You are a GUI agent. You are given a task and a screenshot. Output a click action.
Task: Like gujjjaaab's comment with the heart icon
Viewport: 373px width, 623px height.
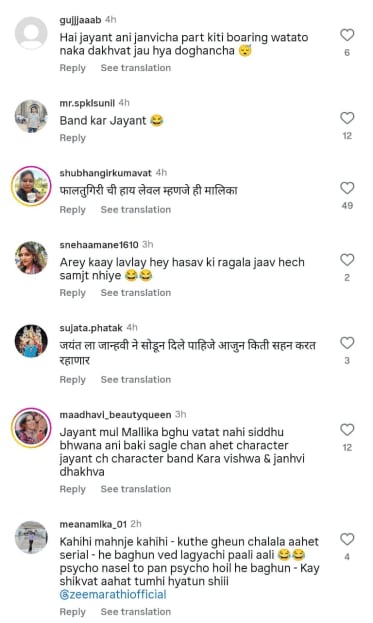click(347, 35)
